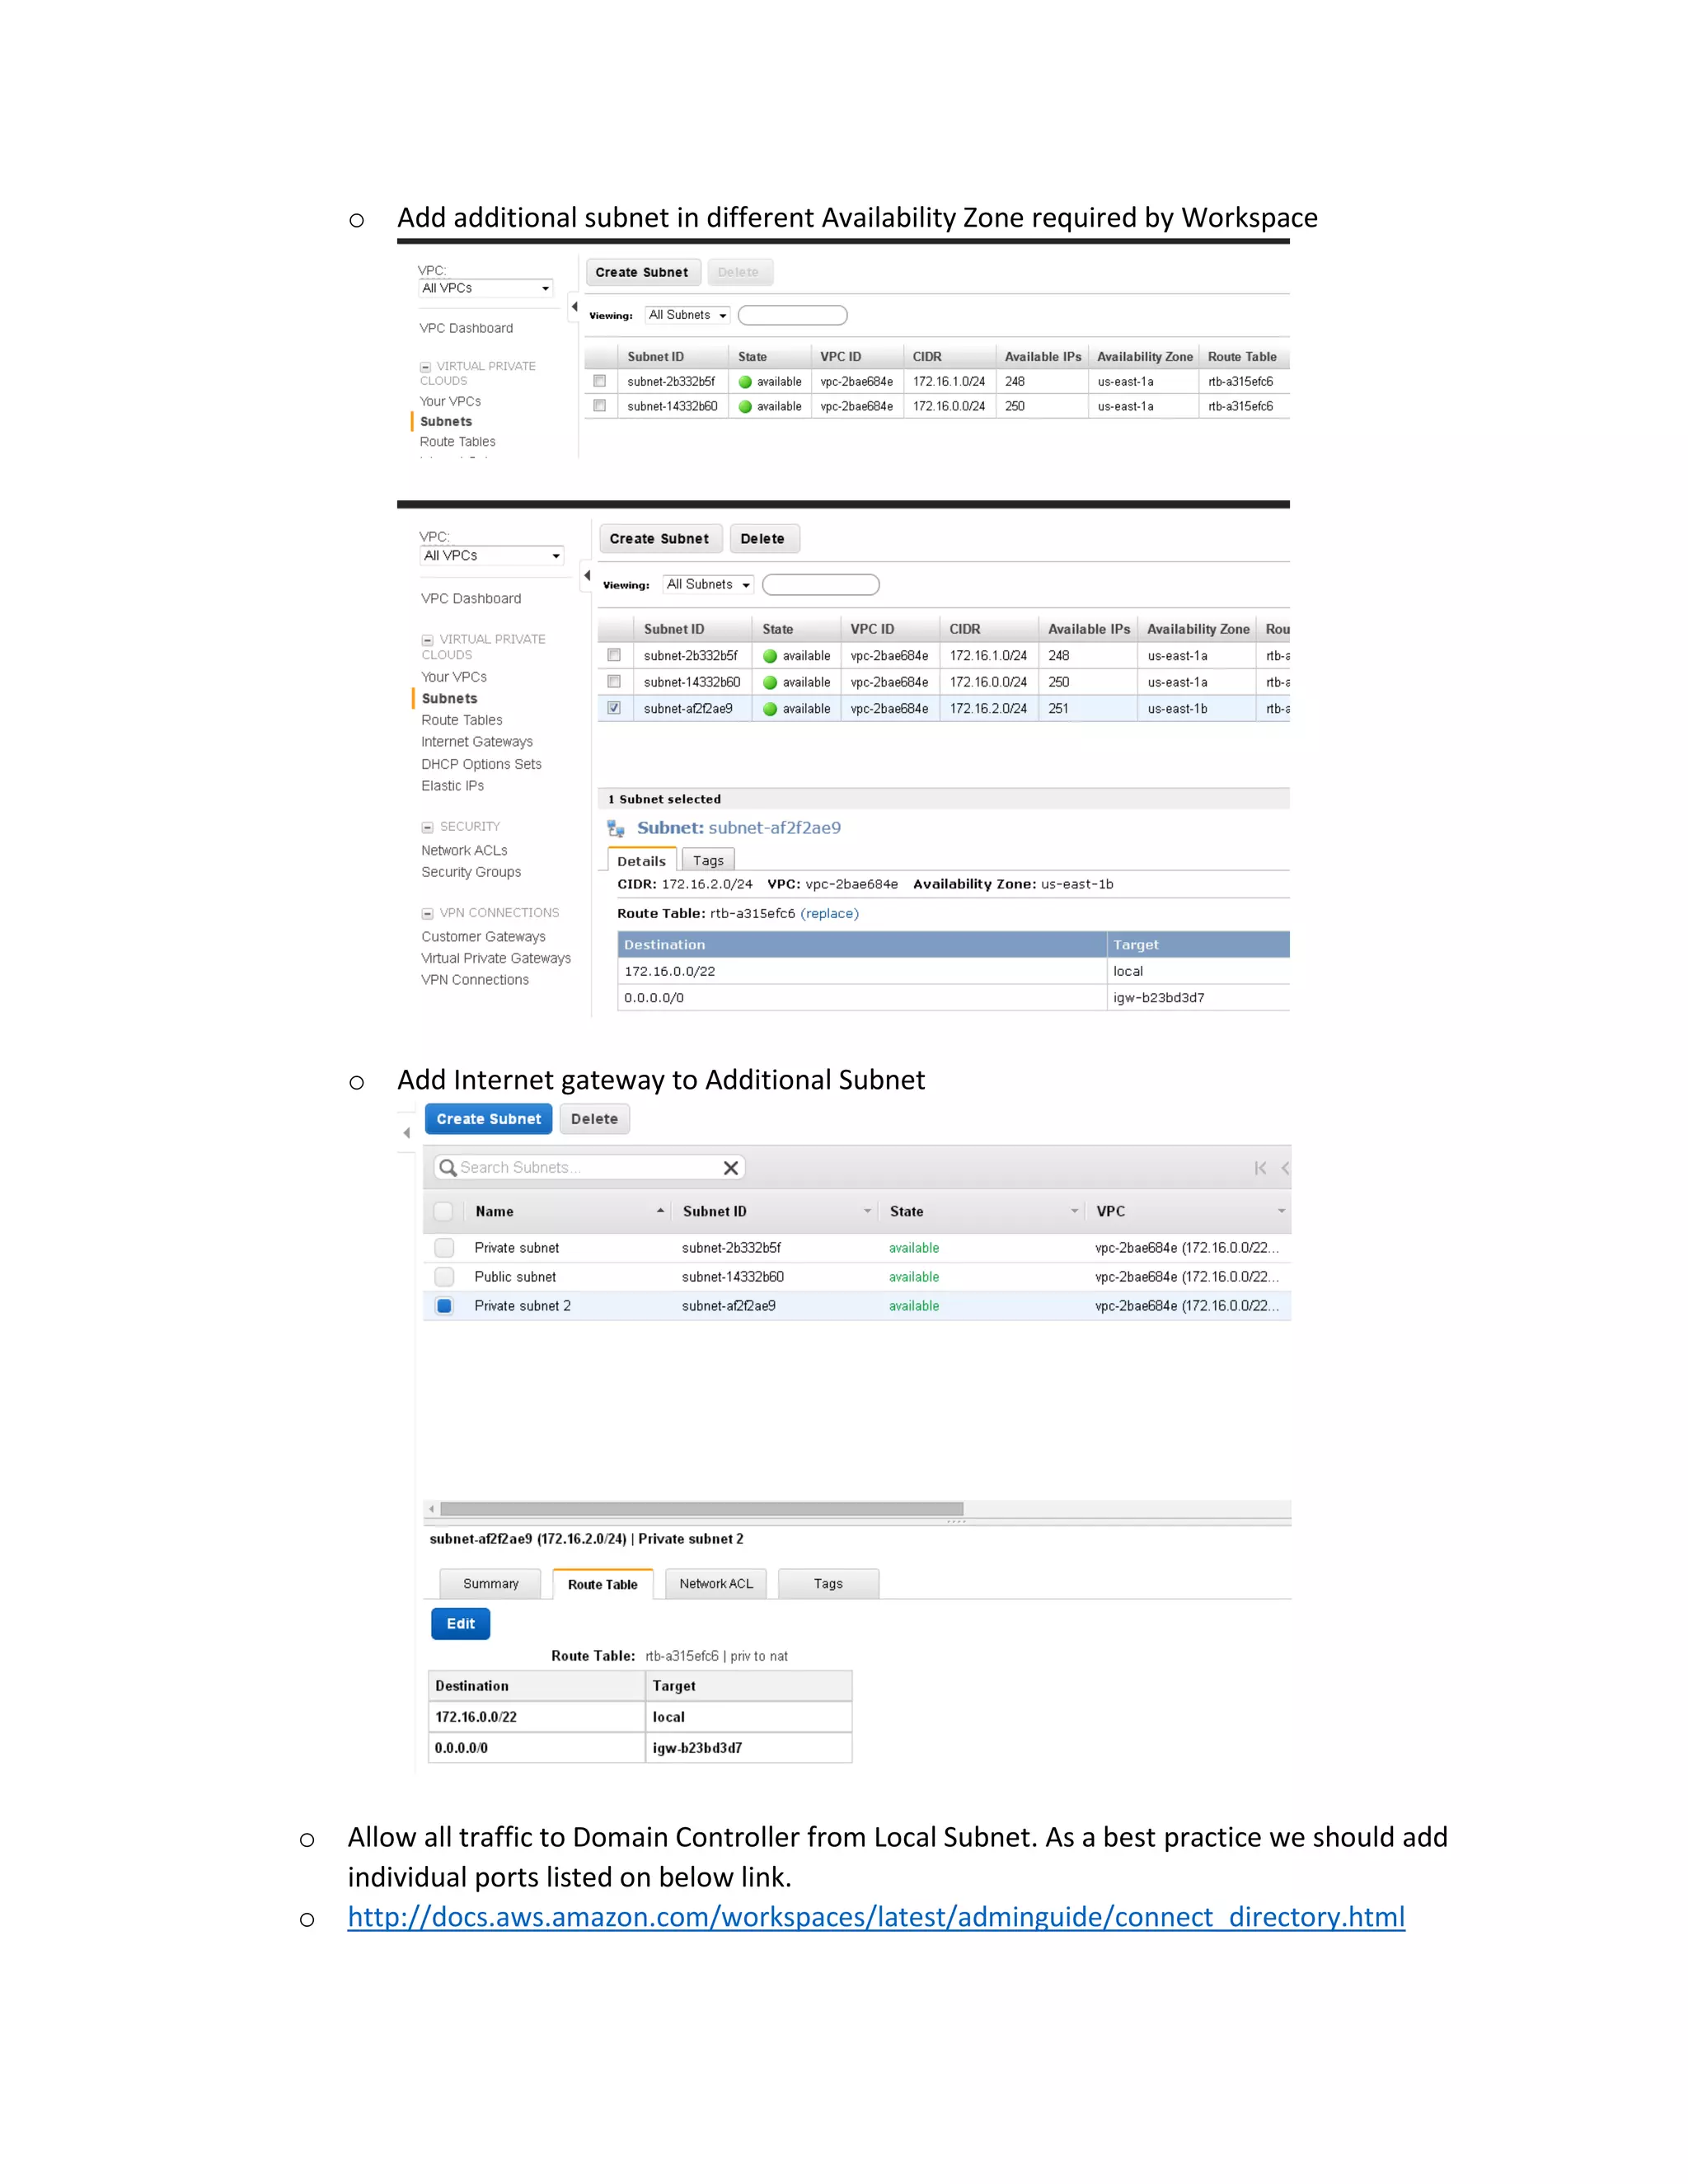Click Create Subnet in middle screenshot

pos(659,538)
